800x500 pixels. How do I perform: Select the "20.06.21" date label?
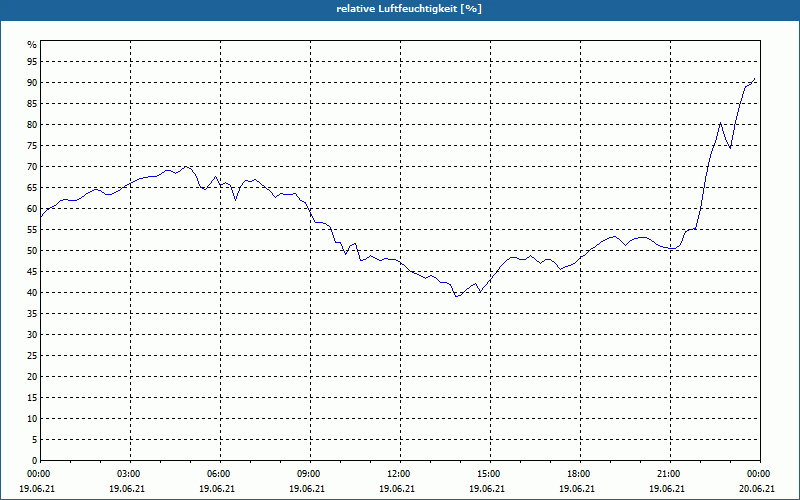click(757, 489)
